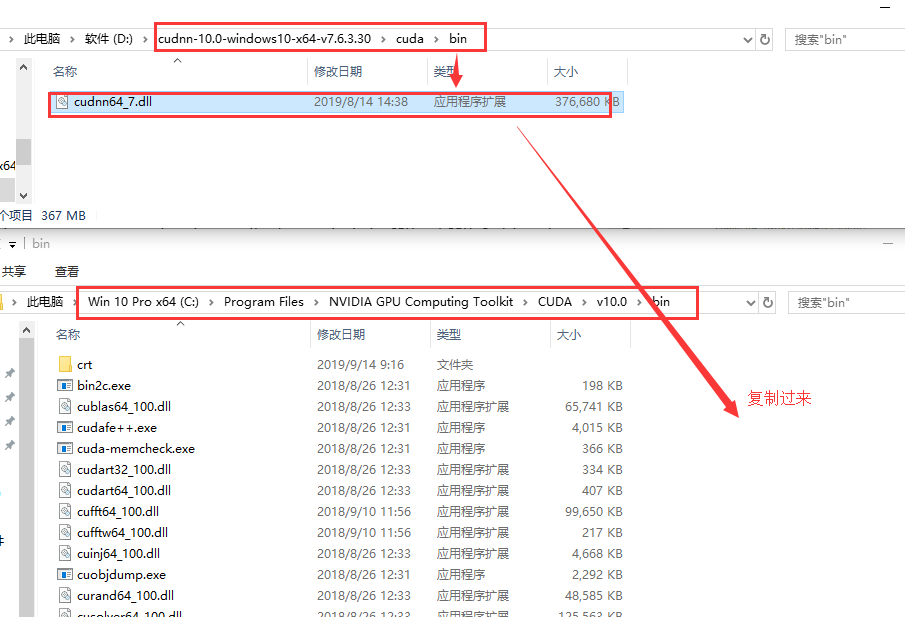Expand chevron after Win 10 Pro x64 breadcrumb
This screenshot has width=905, height=617.
(211, 302)
